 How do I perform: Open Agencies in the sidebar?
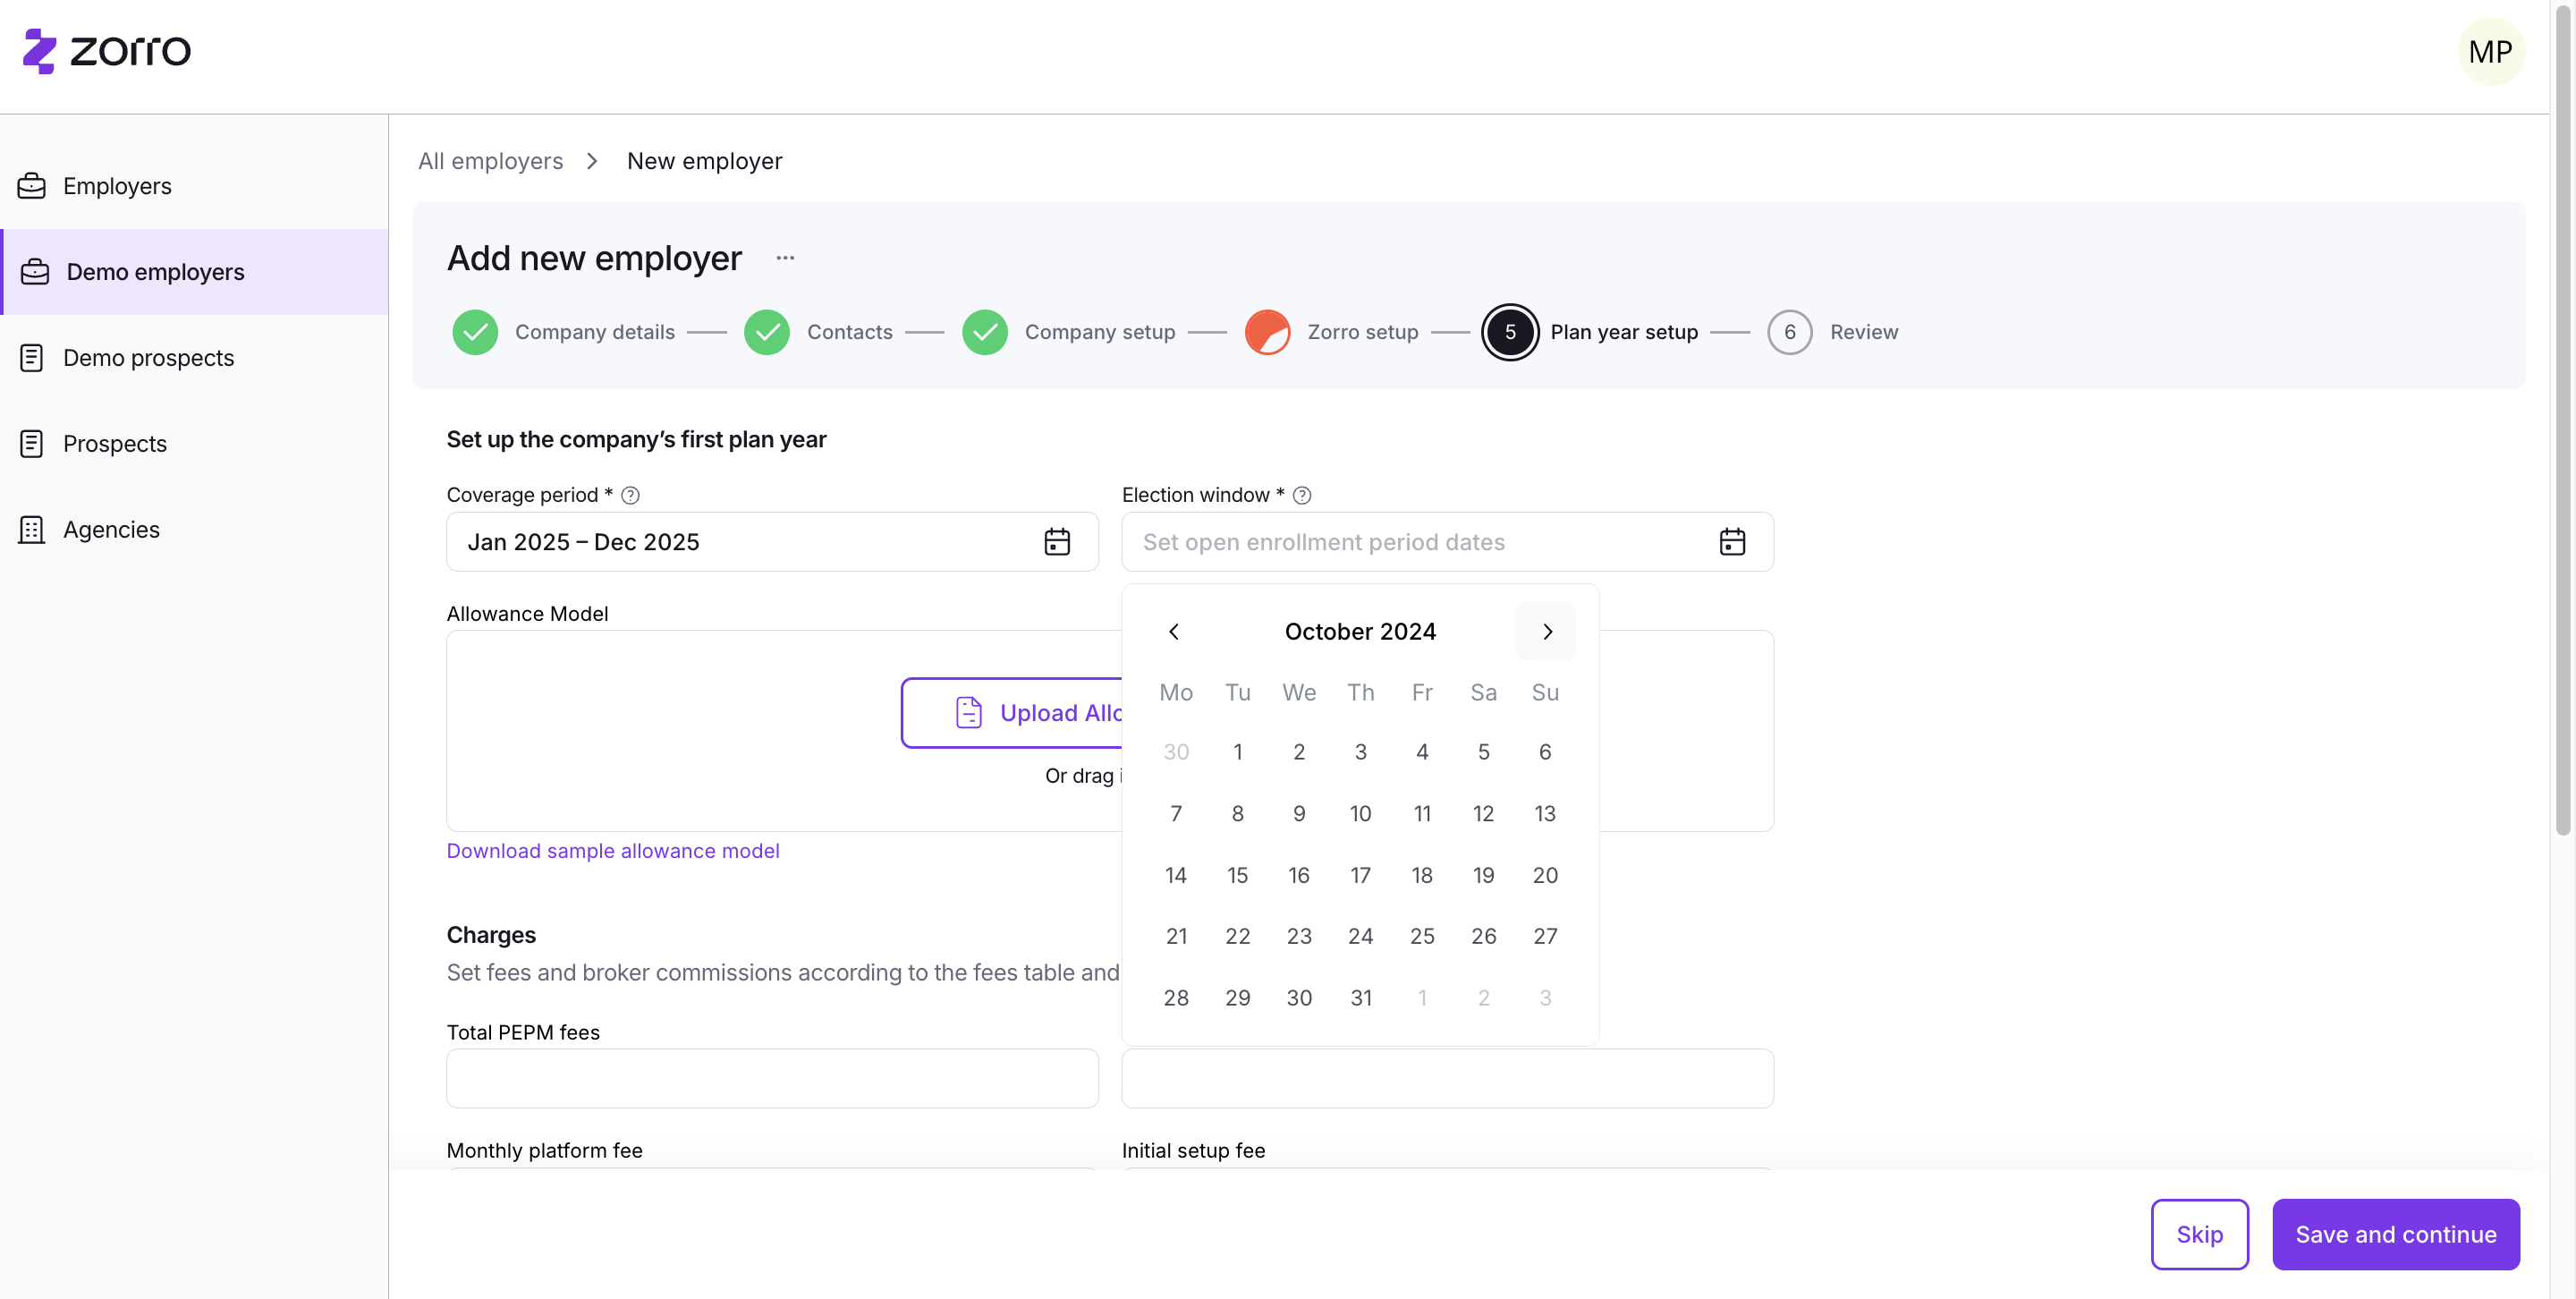click(x=194, y=530)
